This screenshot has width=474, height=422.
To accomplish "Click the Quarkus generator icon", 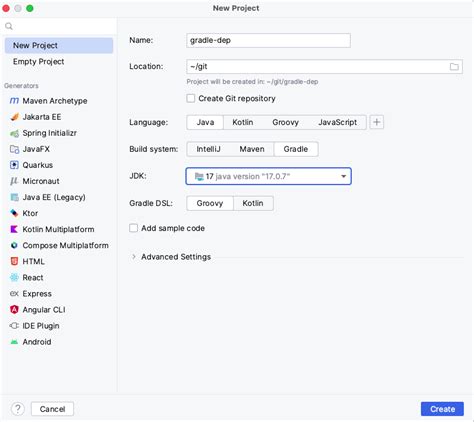I will 14,165.
